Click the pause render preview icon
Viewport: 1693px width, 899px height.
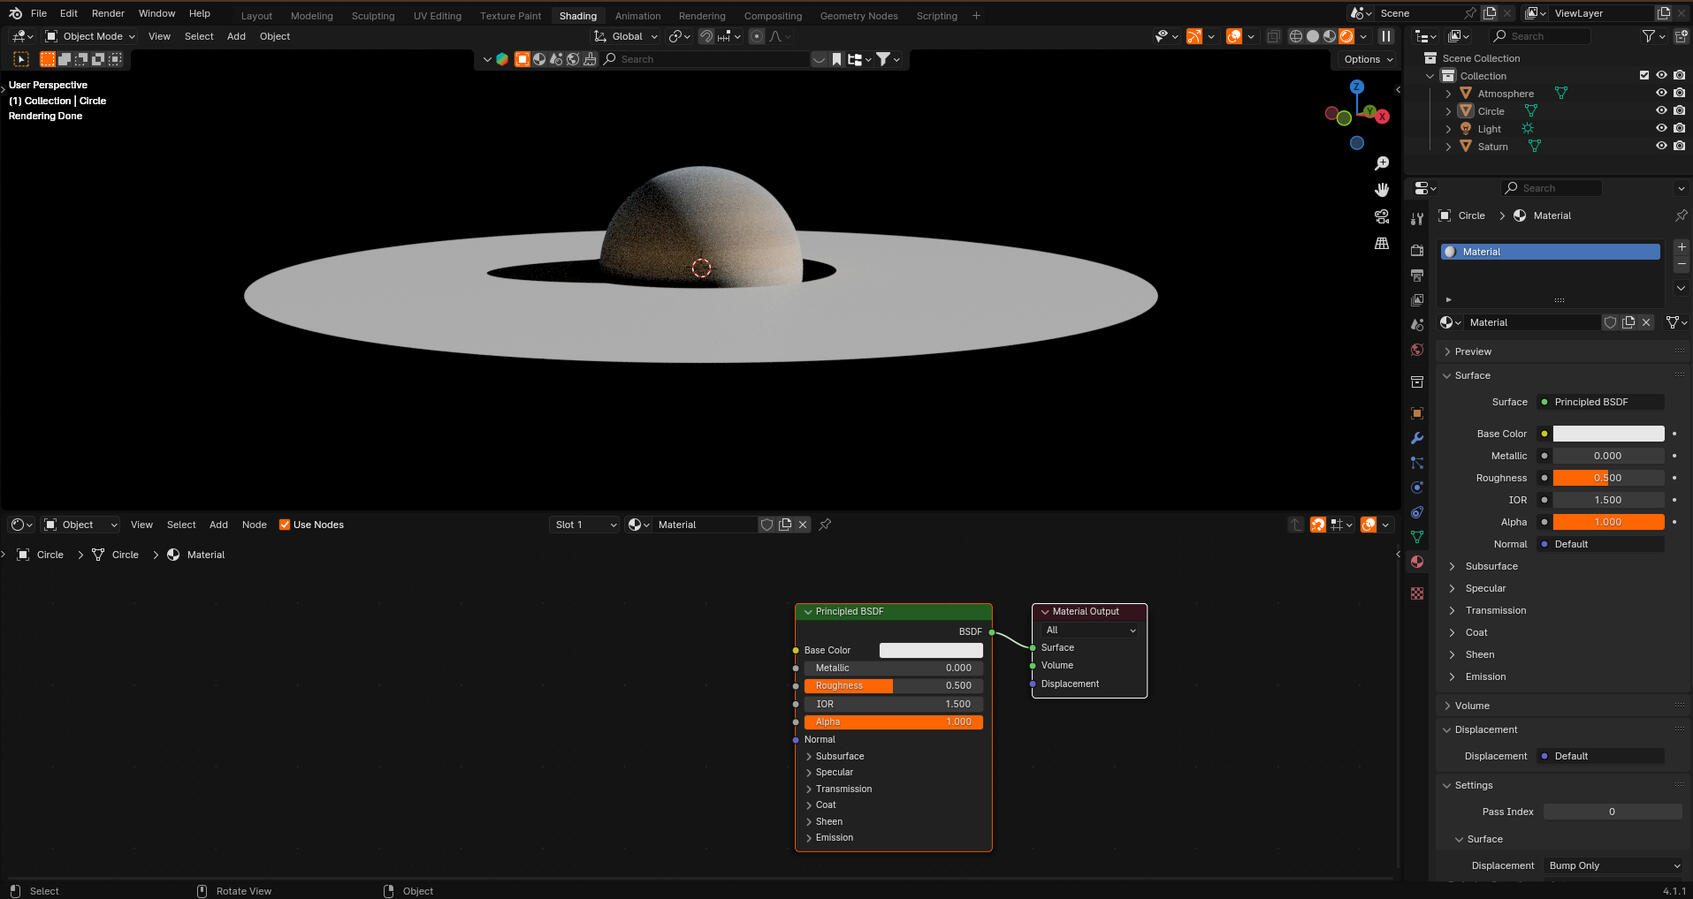click(1386, 36)
